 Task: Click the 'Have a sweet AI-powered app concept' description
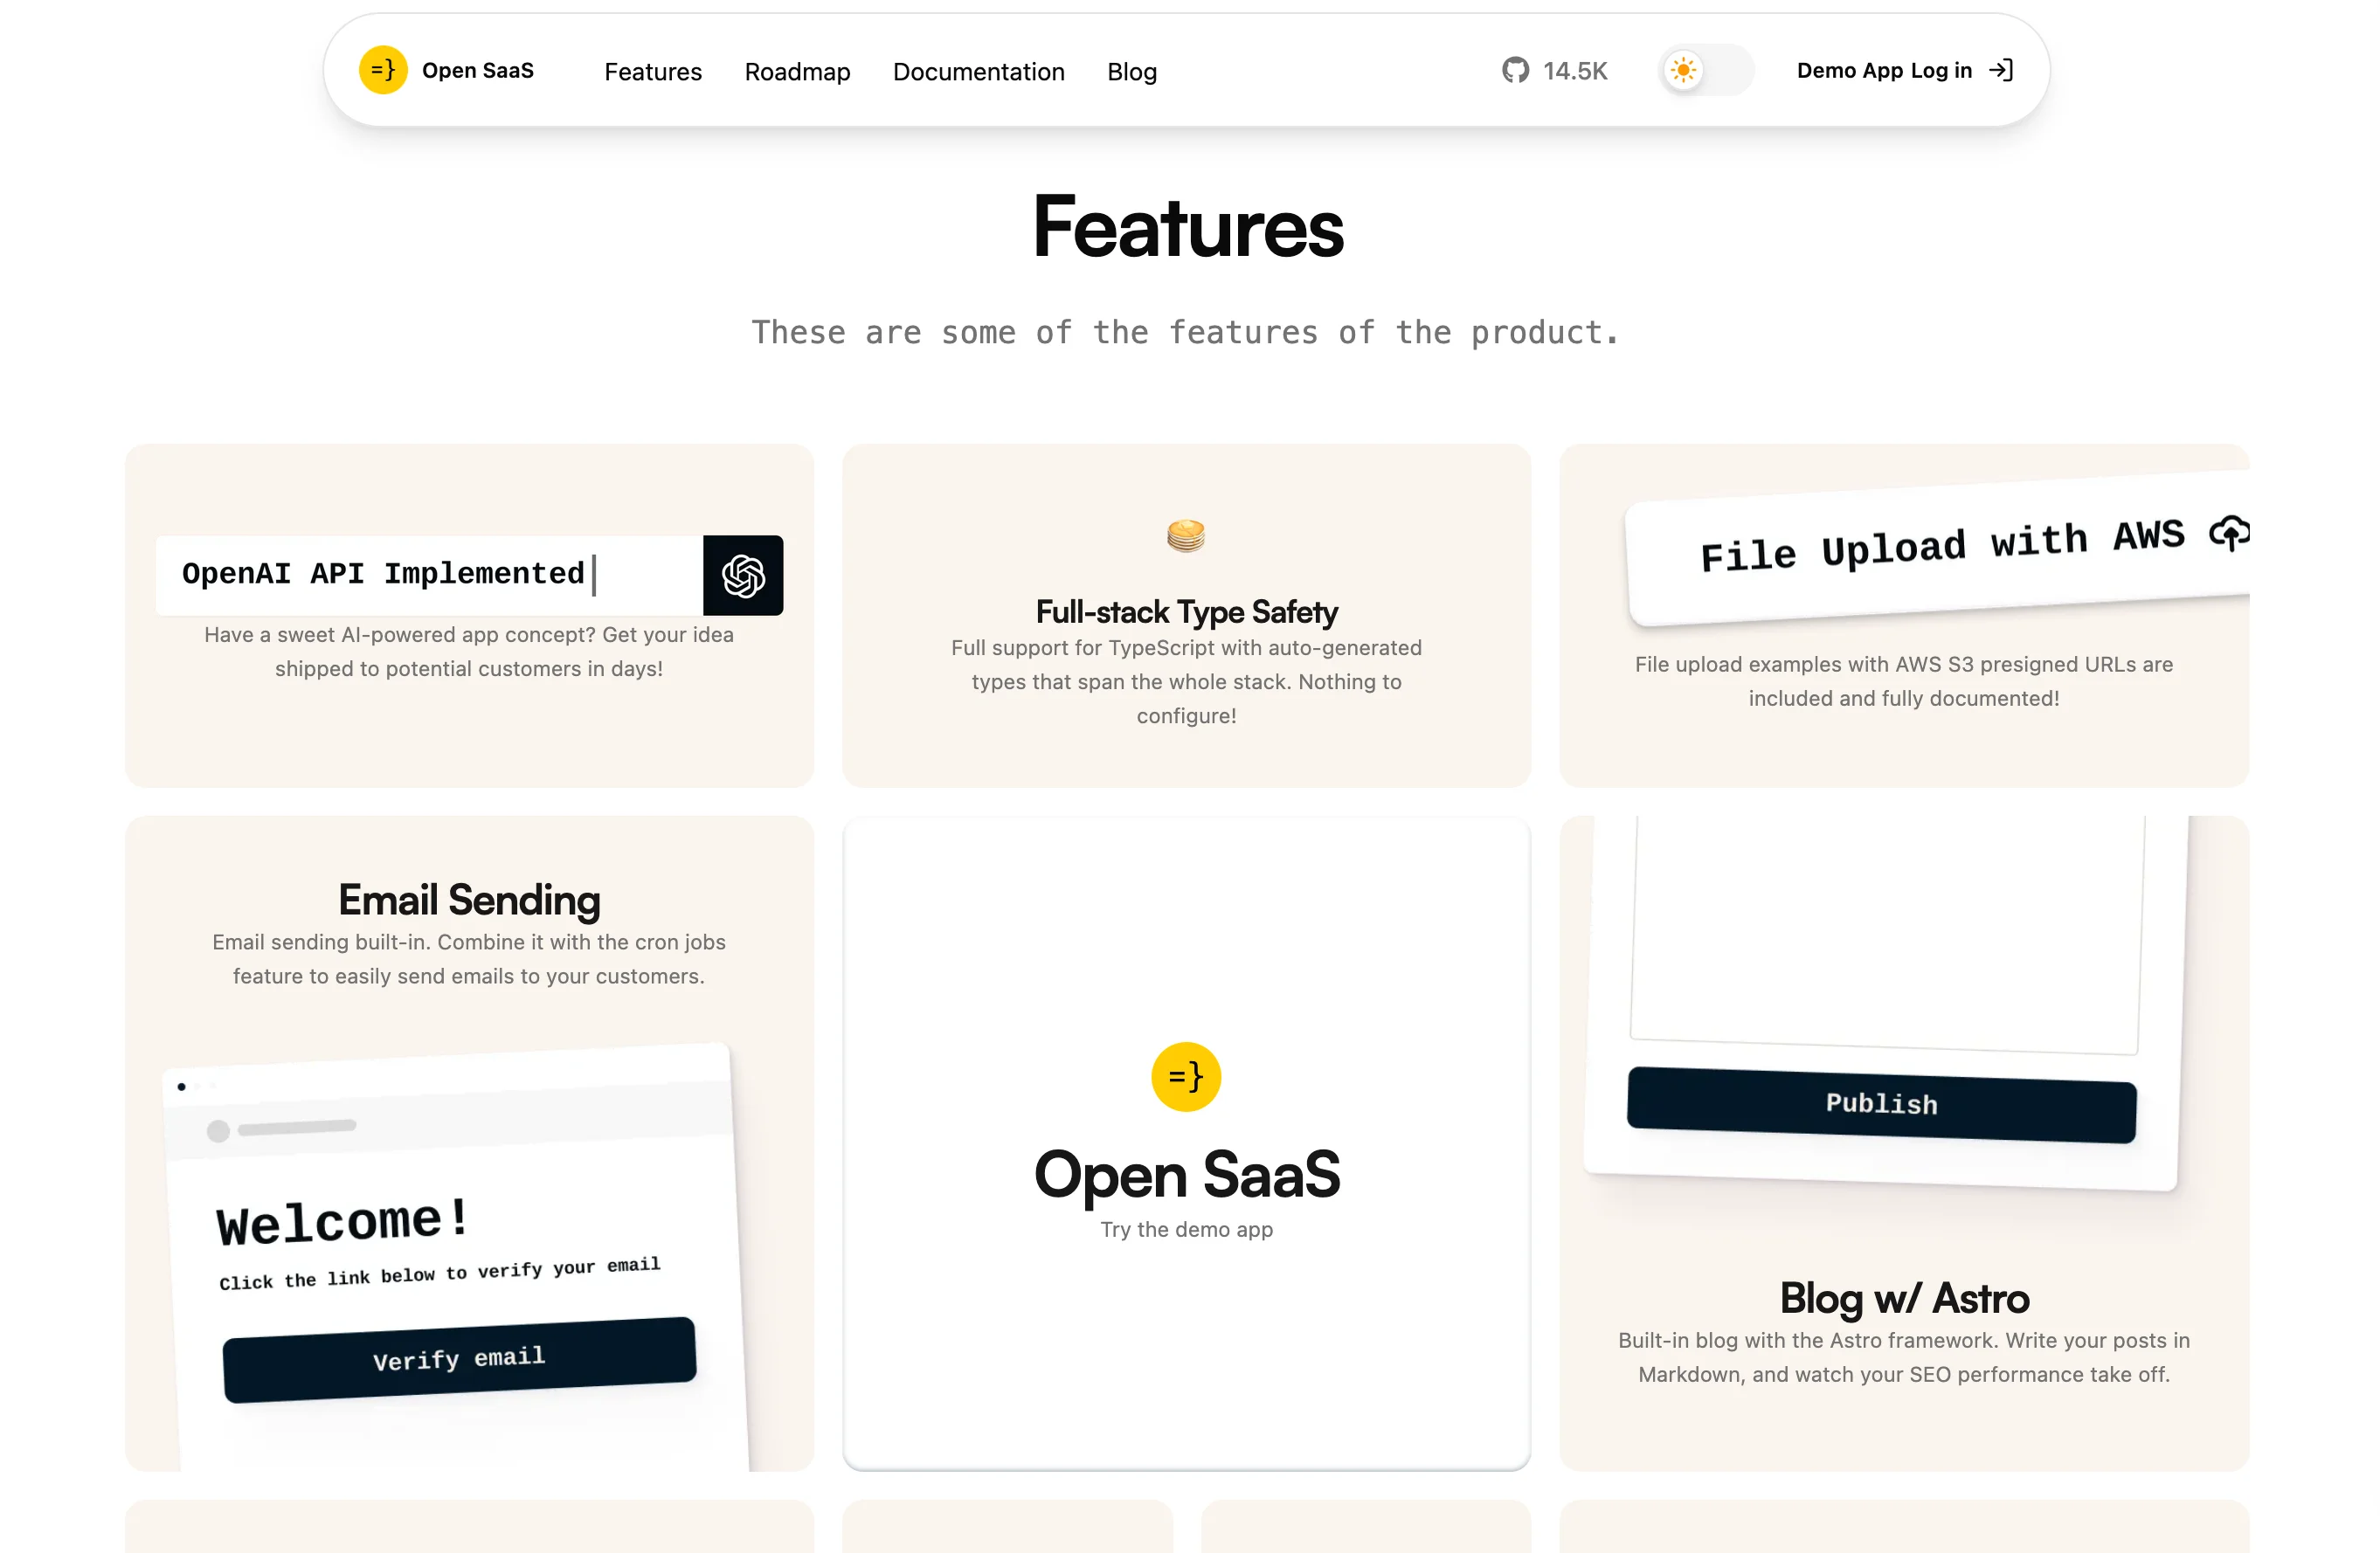tap(469, 651)
